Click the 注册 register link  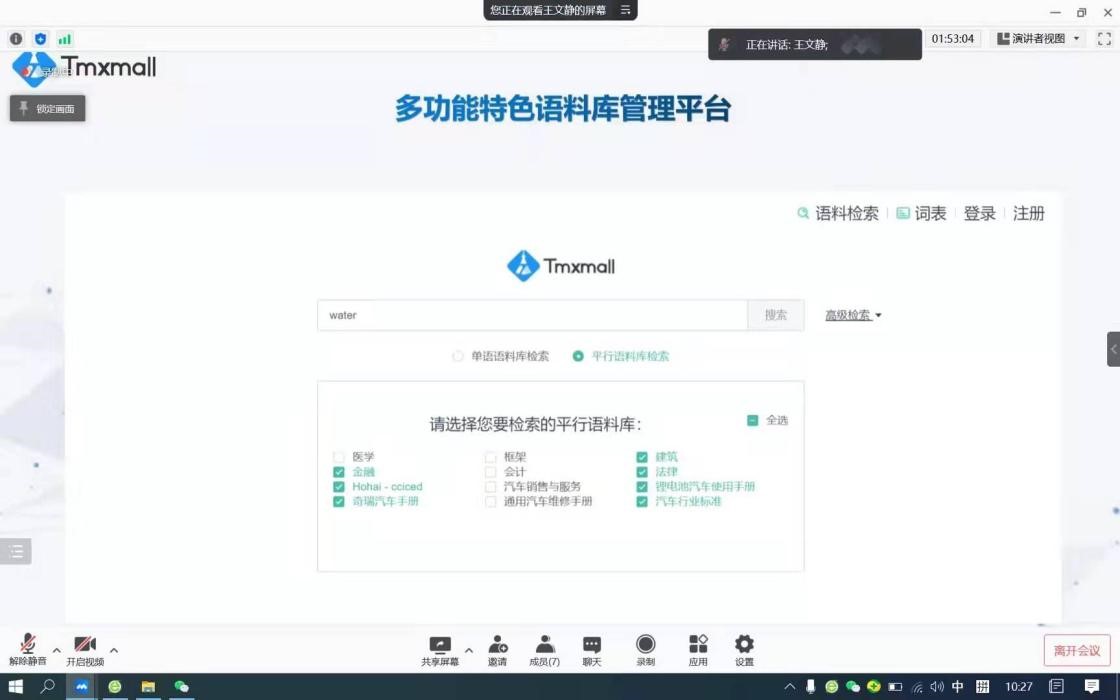point(1029,214)
